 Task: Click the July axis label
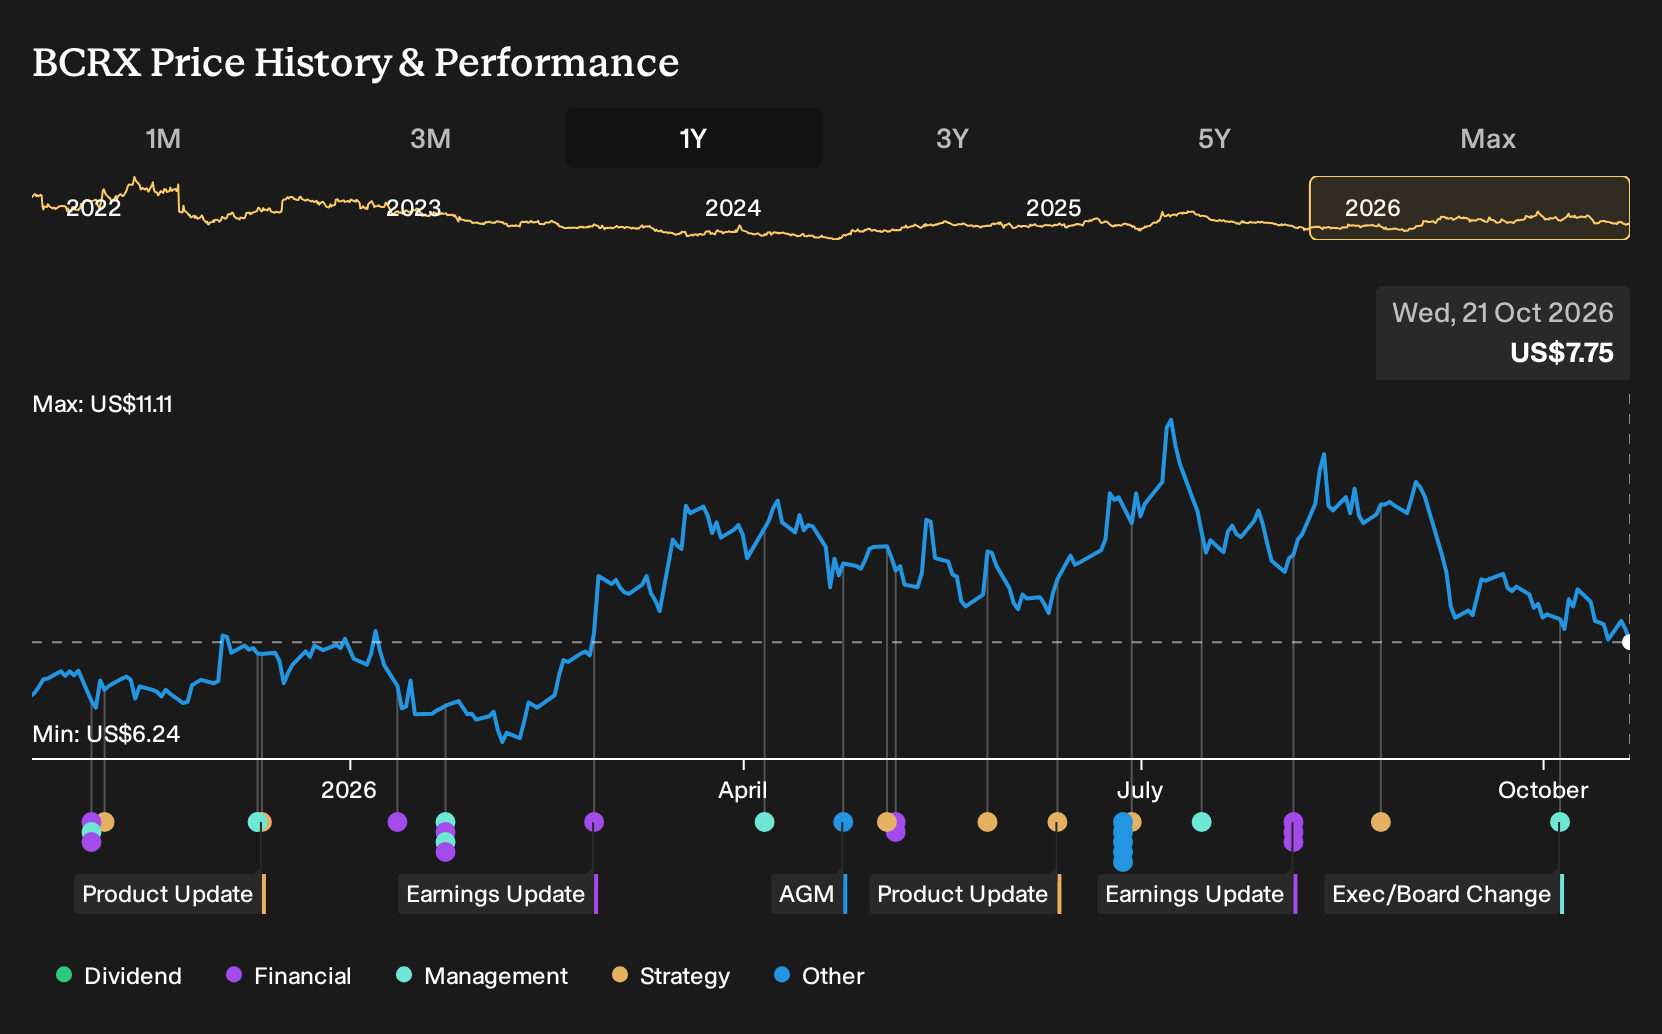tap(1140, 790)
